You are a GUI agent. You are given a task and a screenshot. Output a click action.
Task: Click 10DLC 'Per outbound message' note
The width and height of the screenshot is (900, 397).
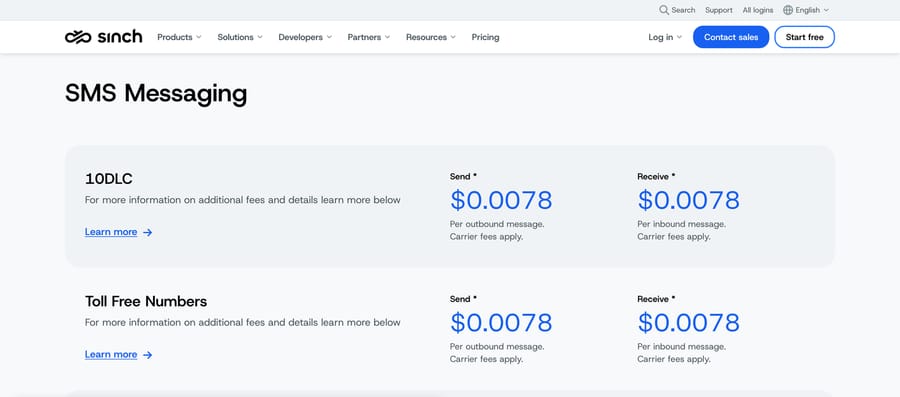(x=497, y=230)
